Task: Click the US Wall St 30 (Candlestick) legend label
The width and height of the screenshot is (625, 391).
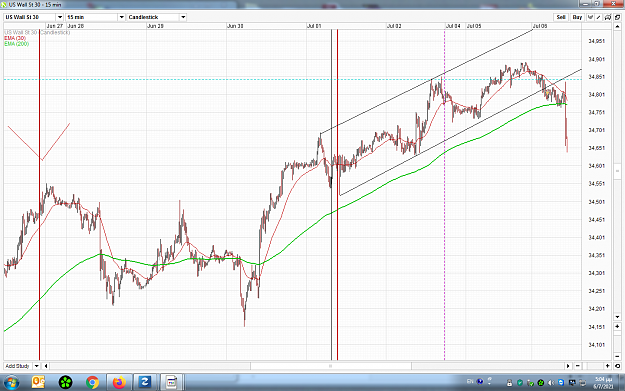Action: [37, 32]
